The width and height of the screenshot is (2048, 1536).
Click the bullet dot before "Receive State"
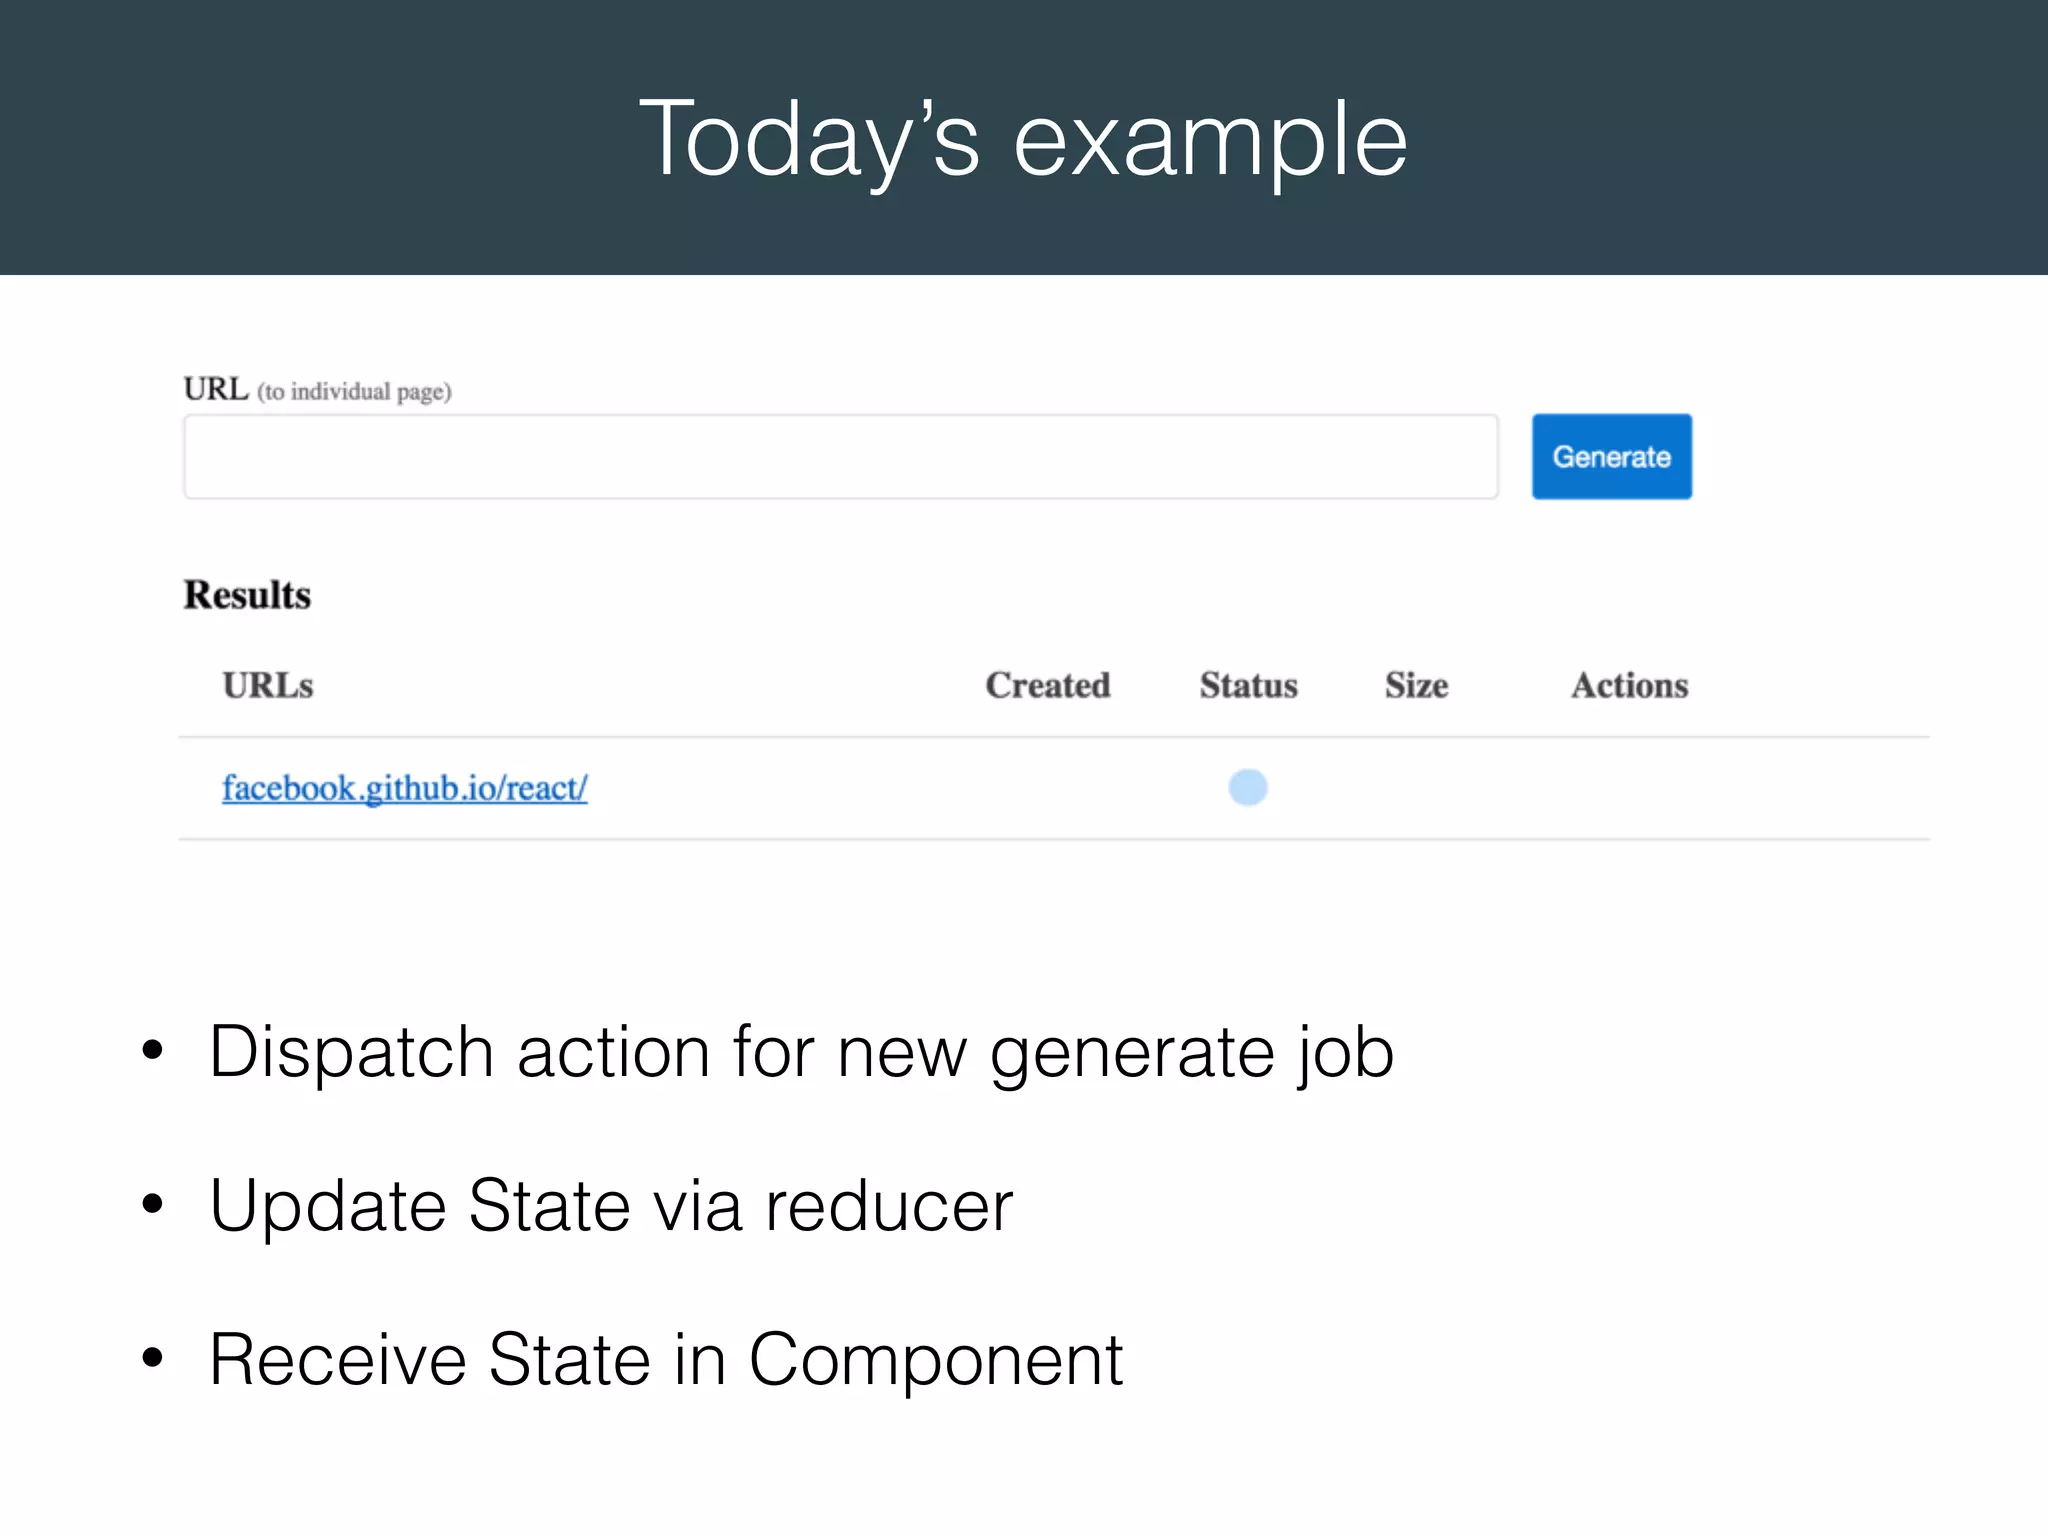152,1358
